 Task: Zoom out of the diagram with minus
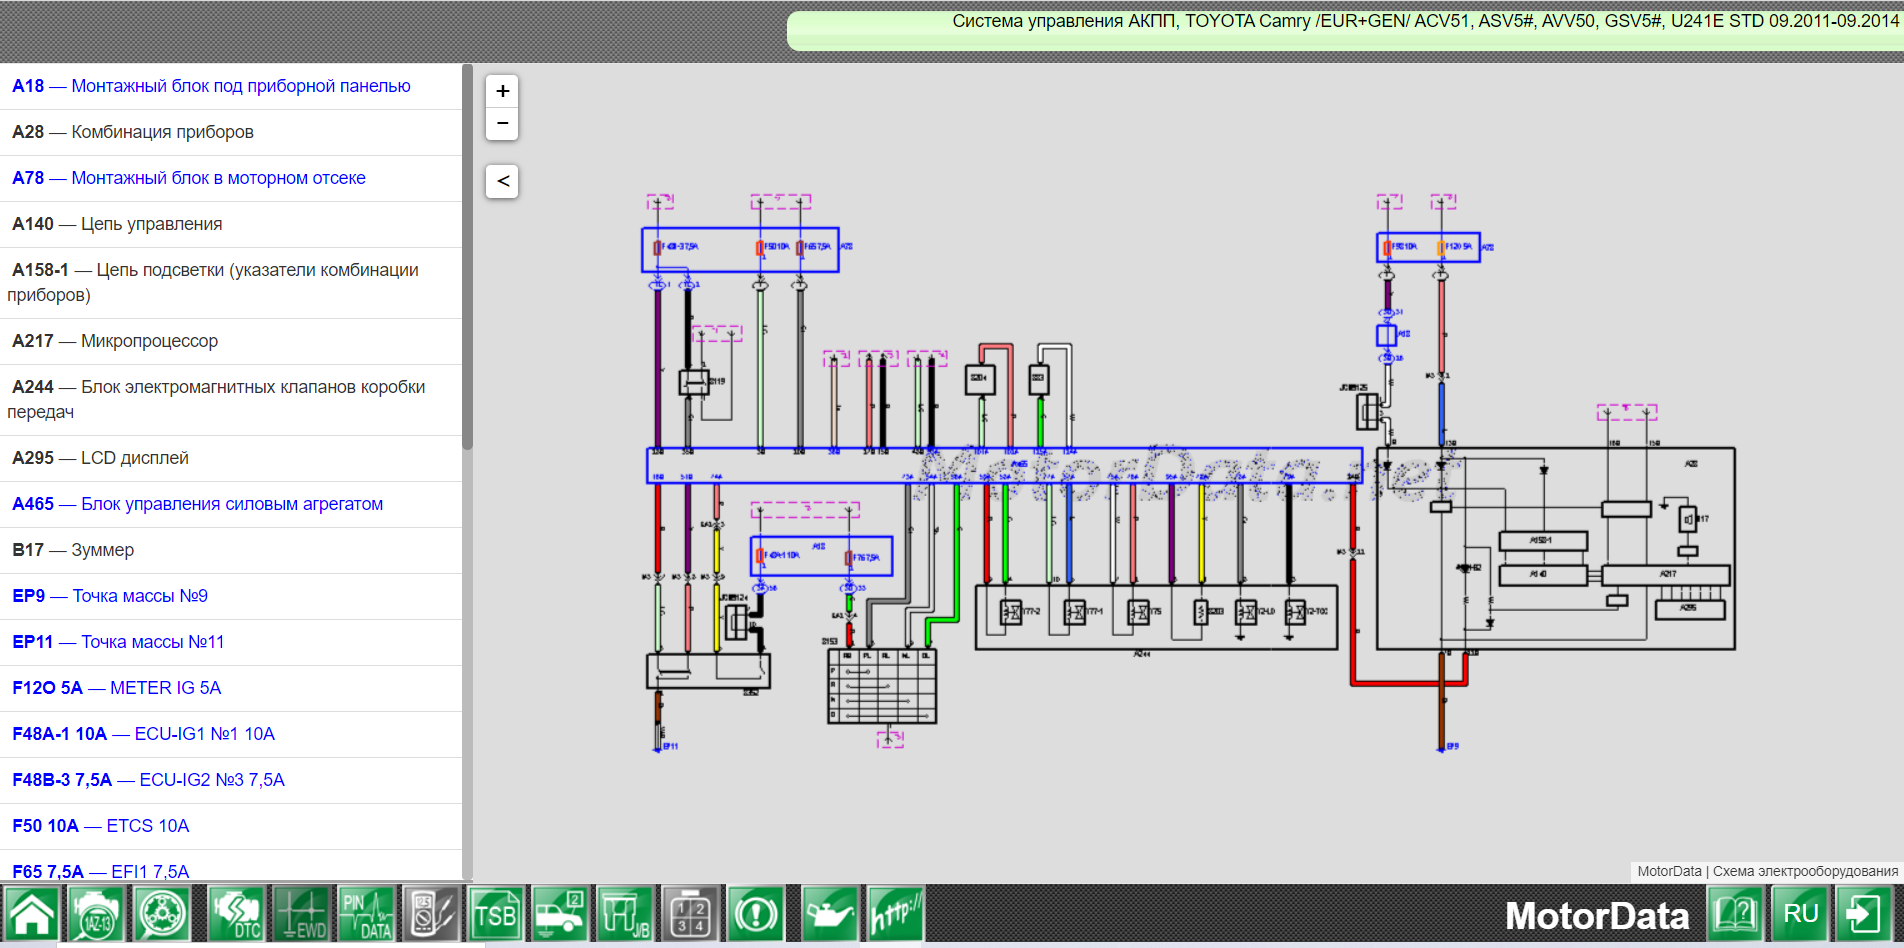(502, 123)
